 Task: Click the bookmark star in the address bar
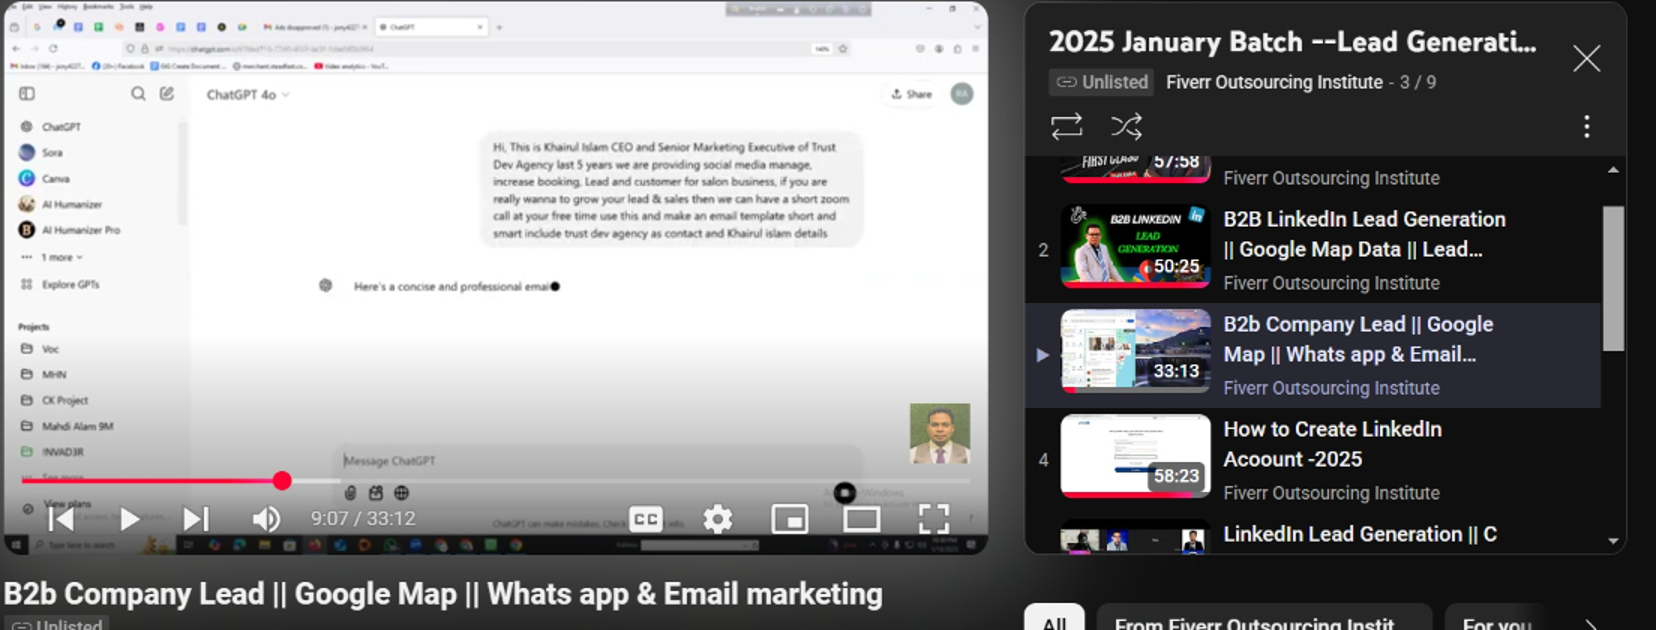click(843, 48)
